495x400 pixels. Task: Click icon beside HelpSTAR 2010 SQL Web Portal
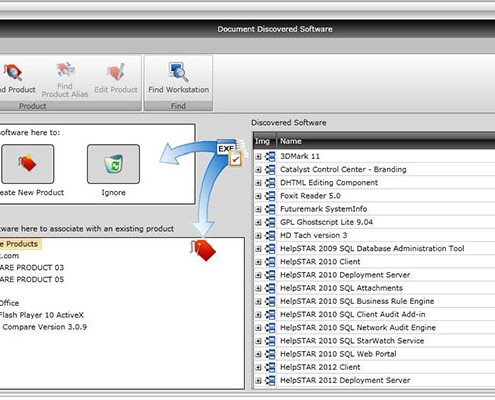pyautogui.click(x=270, y=354)
